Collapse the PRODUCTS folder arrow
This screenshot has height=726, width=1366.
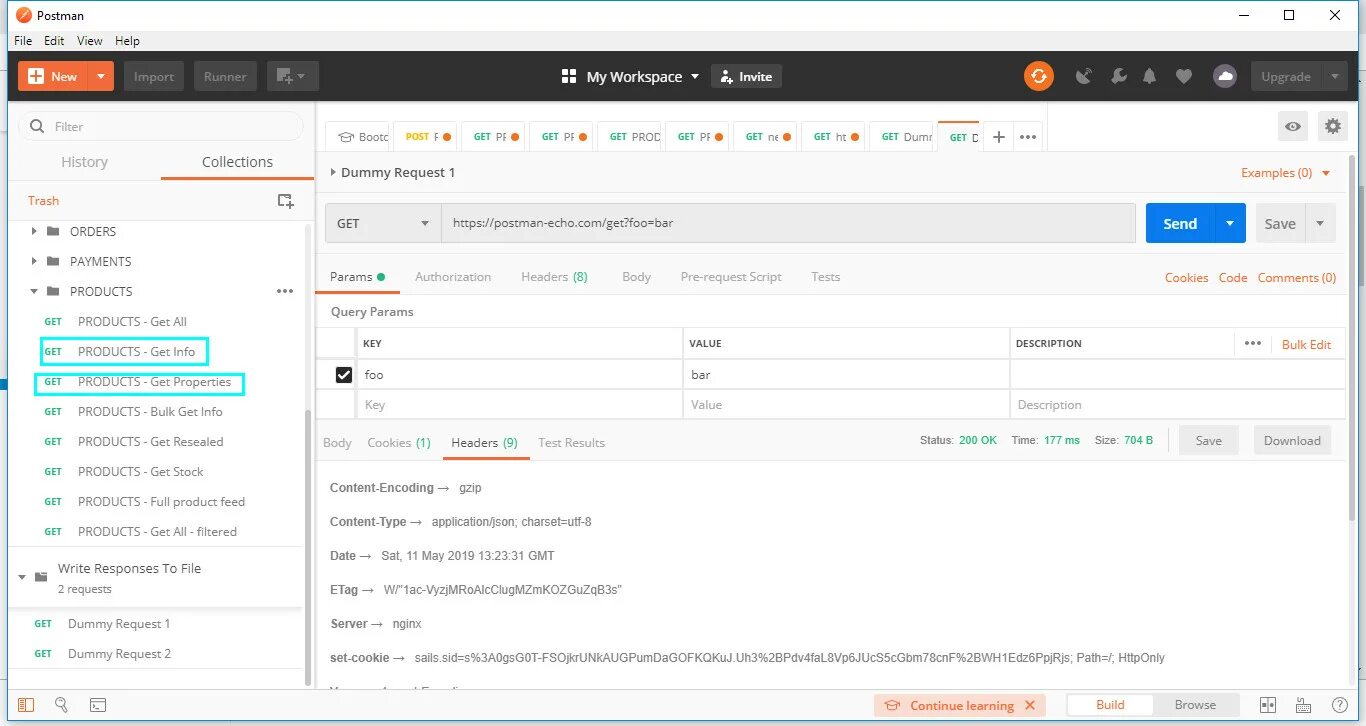pos(34,291)
